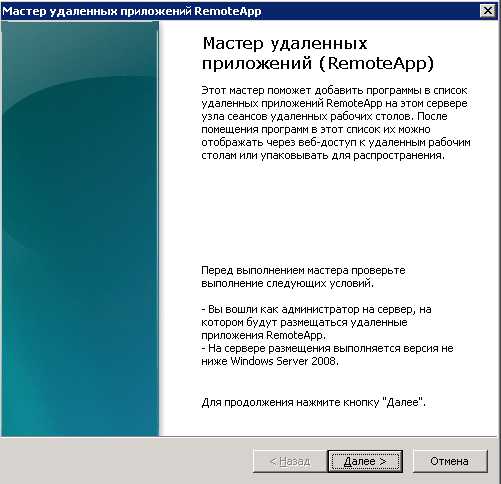The width and height of the screenshot is (501, 484).
Task: Click the text 'приложения RemoteApp.' in the conditions list
Action: pos(263,335)
